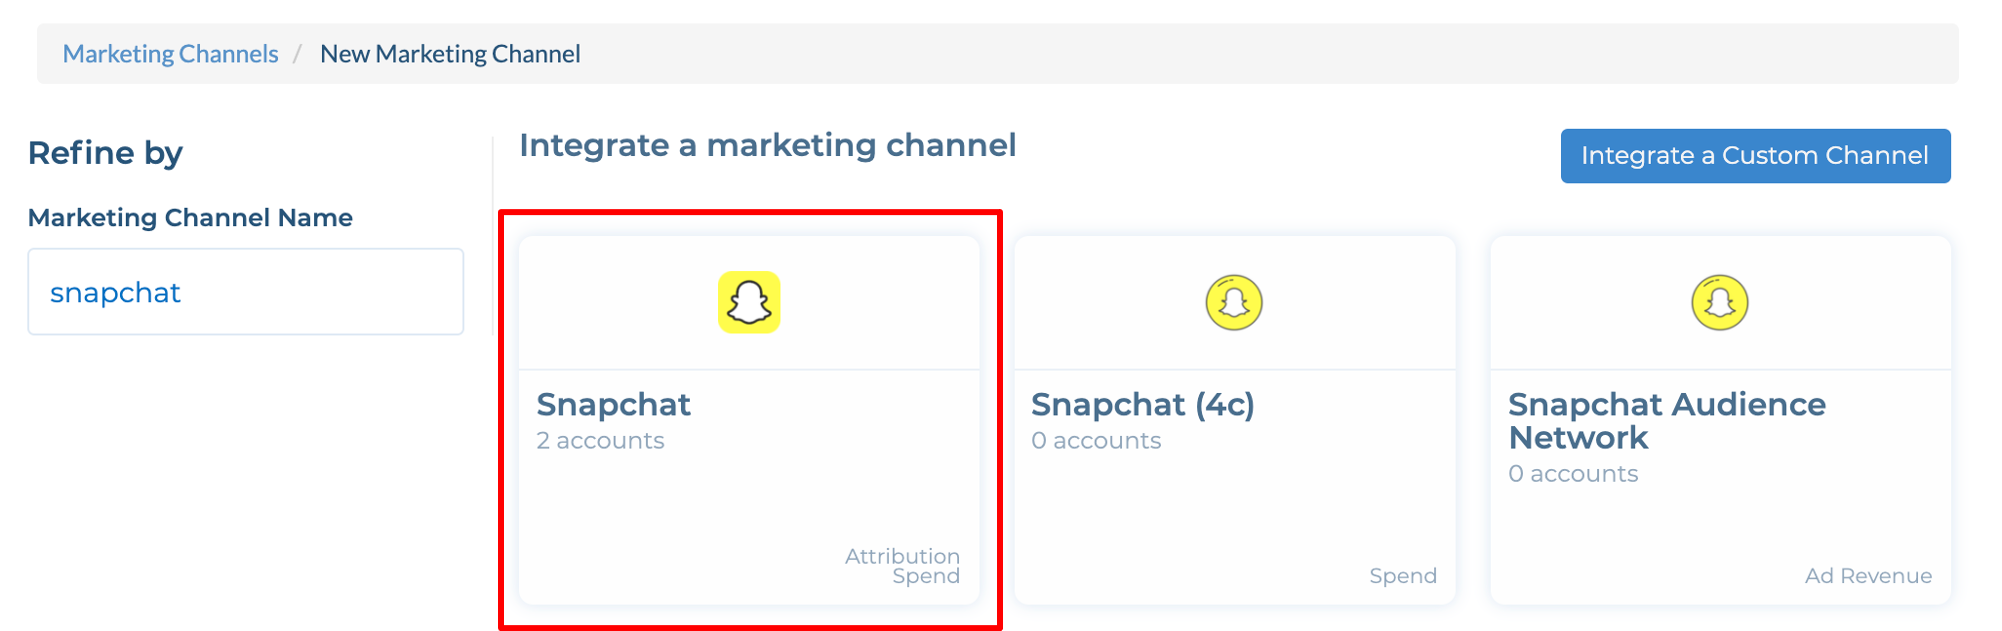The width and height of the screenshot is (2002, 631).
Task: Open the Snapchat (4c) card title
Action: coord(1142,404)
